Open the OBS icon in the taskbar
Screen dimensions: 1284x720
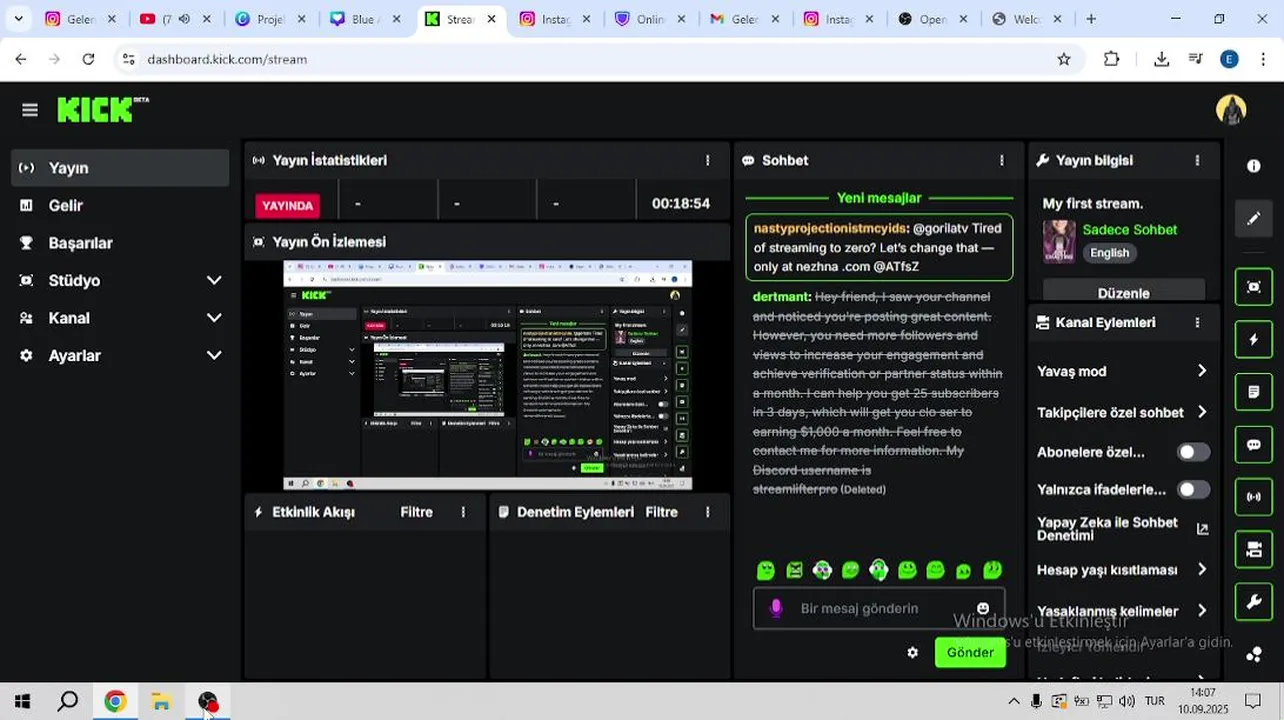click(207, 701)
